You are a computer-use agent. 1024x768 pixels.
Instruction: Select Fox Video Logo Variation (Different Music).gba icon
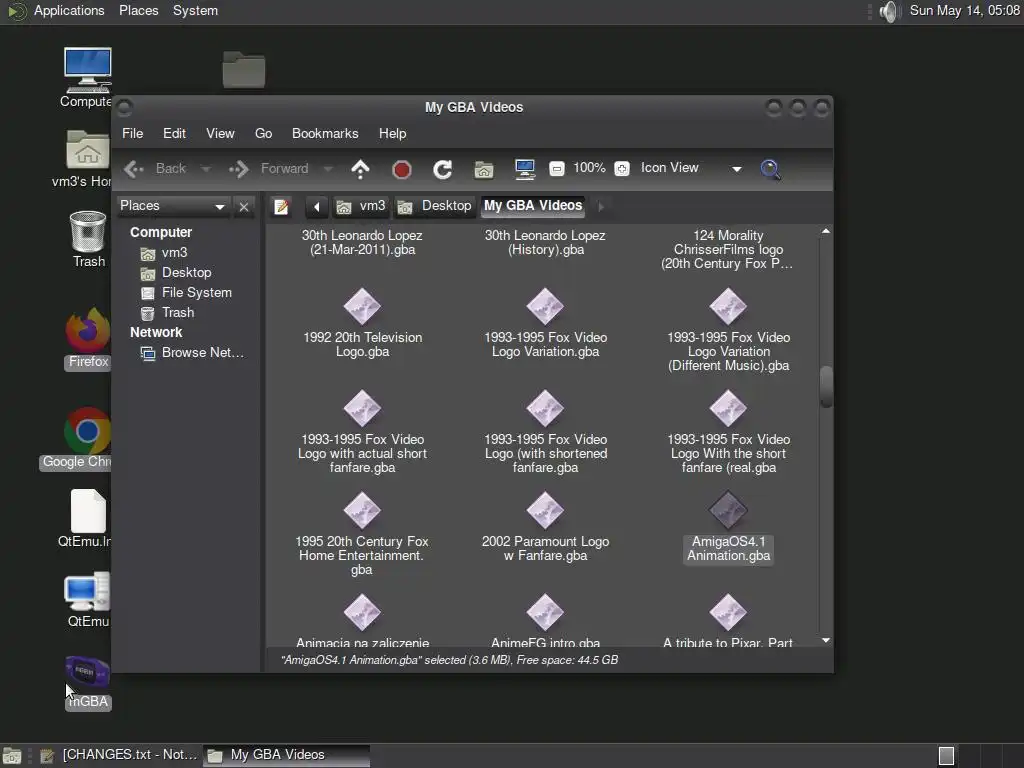[728, 306]
